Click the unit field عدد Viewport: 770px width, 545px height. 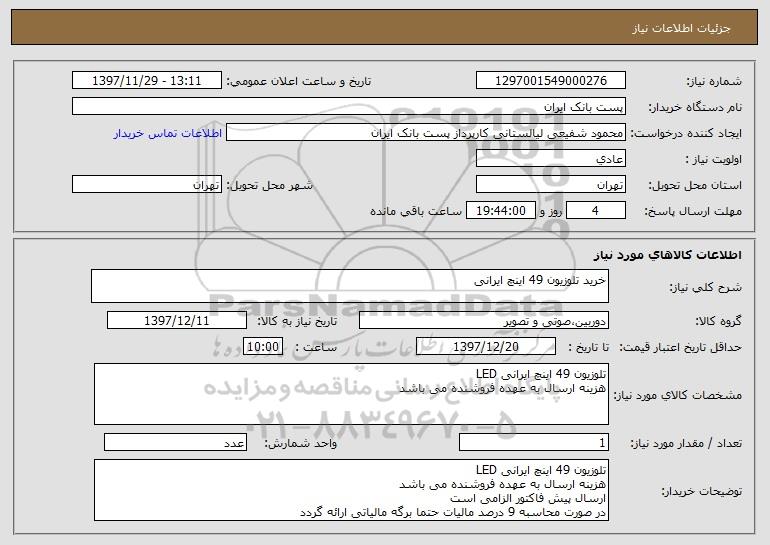pyautogui.click(x=175, y=442)
